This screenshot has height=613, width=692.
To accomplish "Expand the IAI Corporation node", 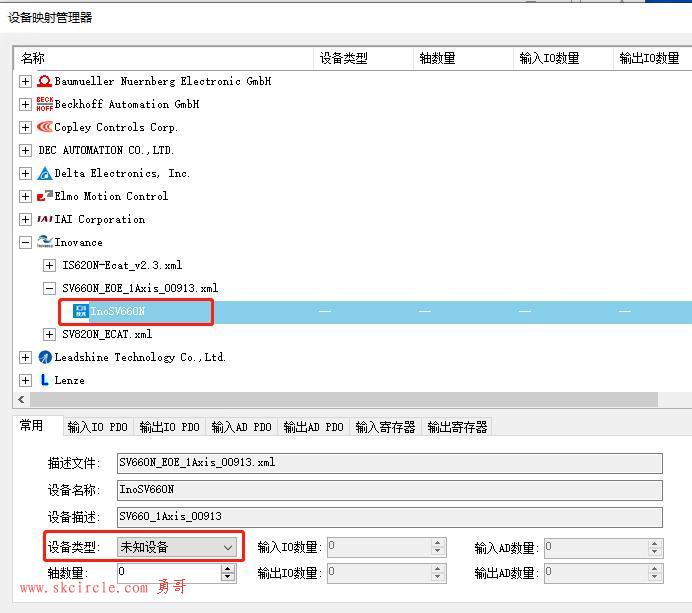I will pyautogui.click(x=25, y=219).
